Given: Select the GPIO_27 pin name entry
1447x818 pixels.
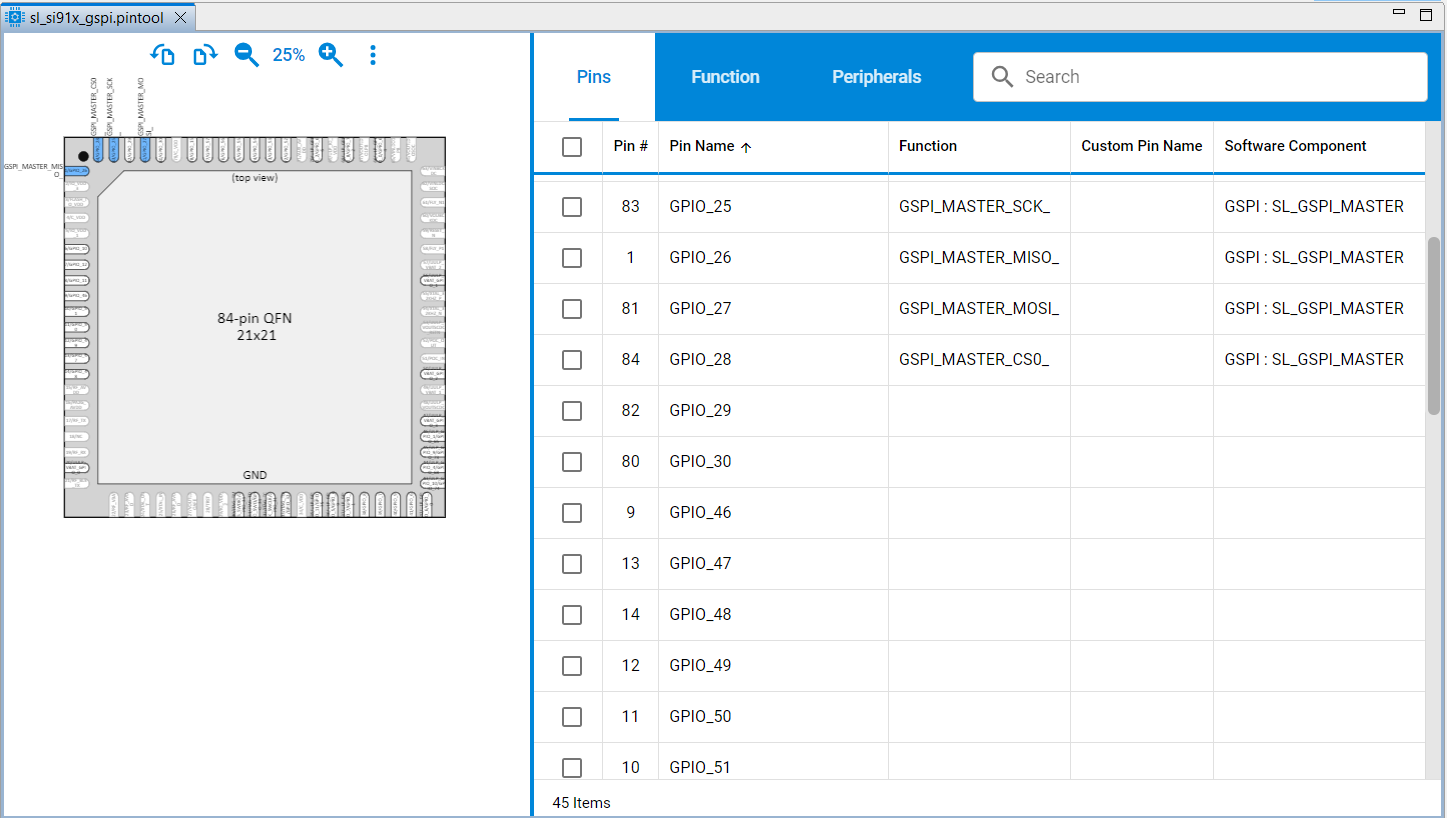Looking at the screenshot, I should coord(700,308).
